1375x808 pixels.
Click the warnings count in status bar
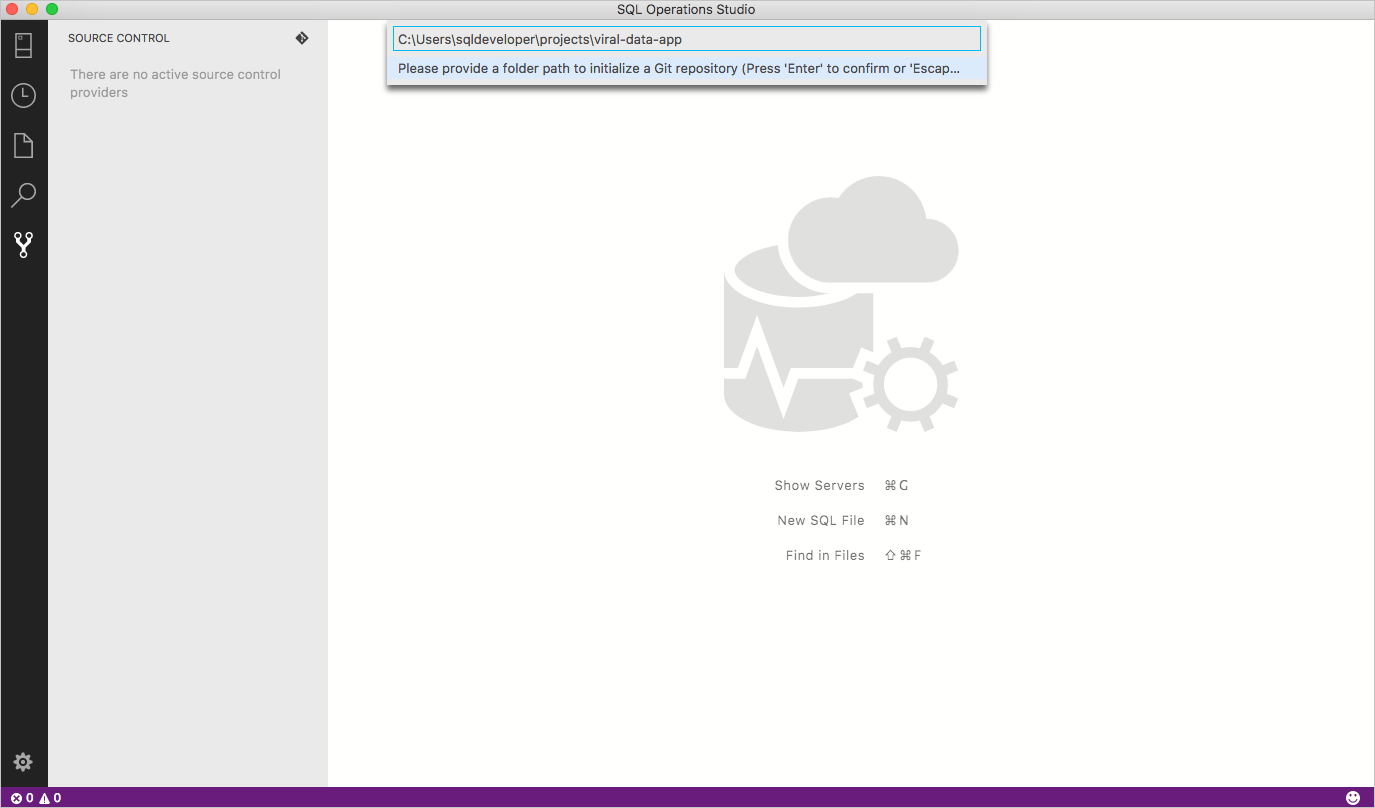point(50,798)
